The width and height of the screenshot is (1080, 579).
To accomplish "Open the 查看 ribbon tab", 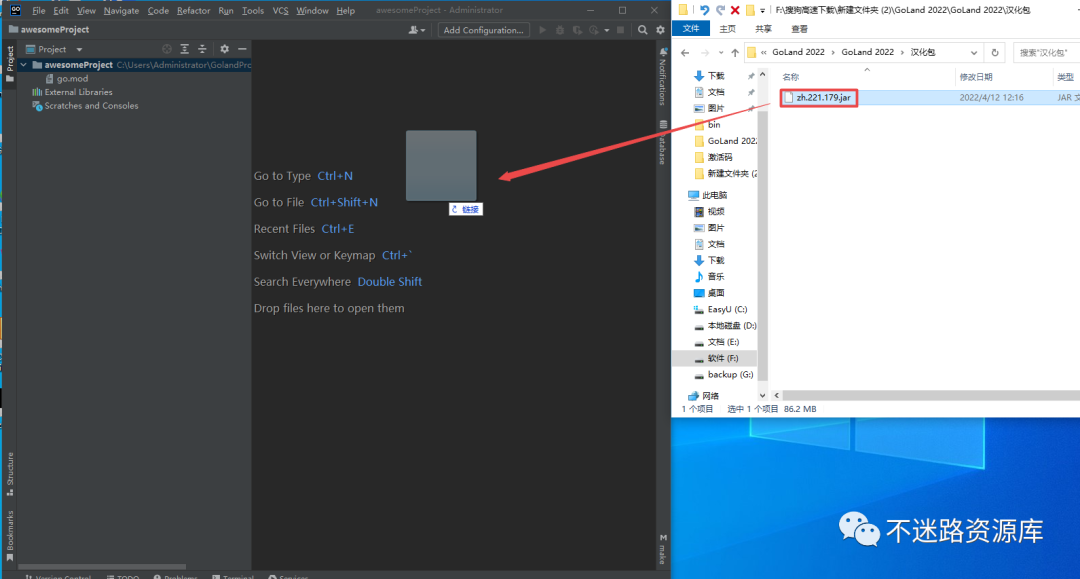I will [800, 29].
